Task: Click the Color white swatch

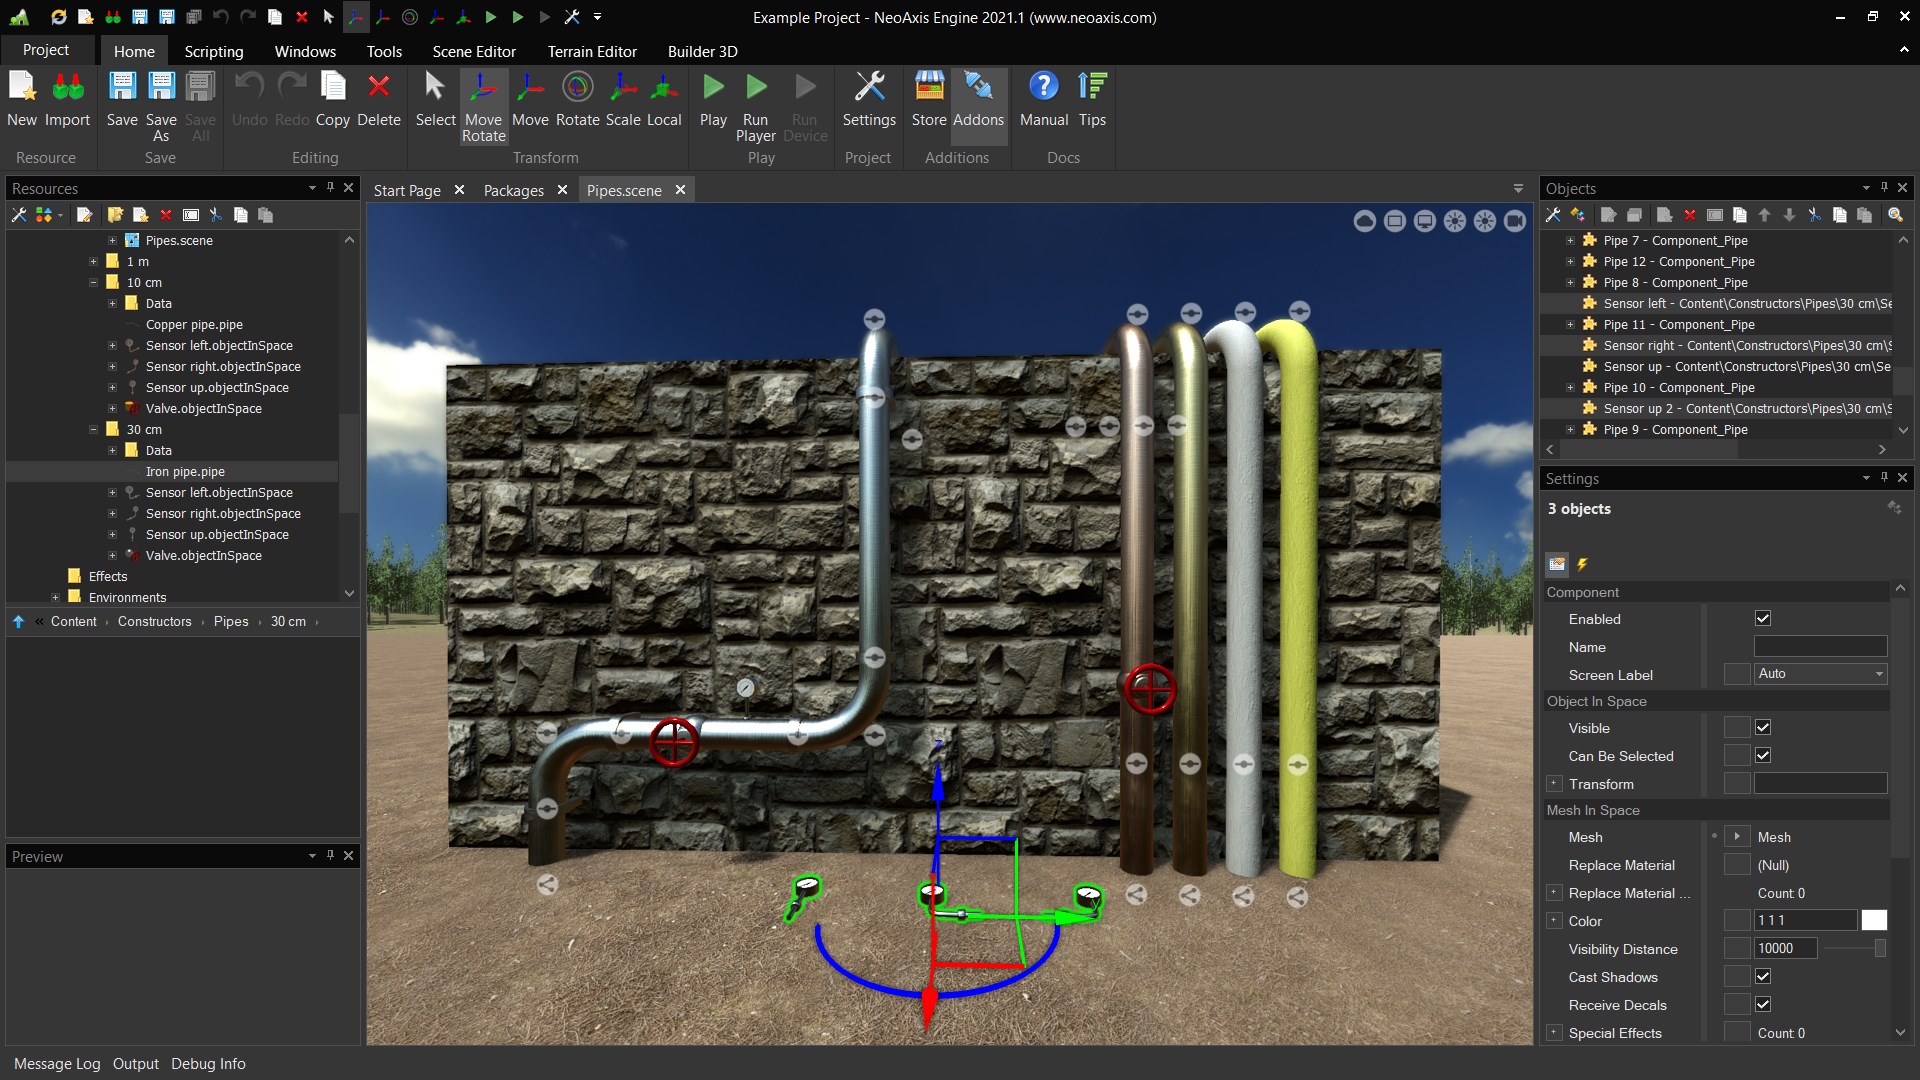Action: coord(1874,920)
